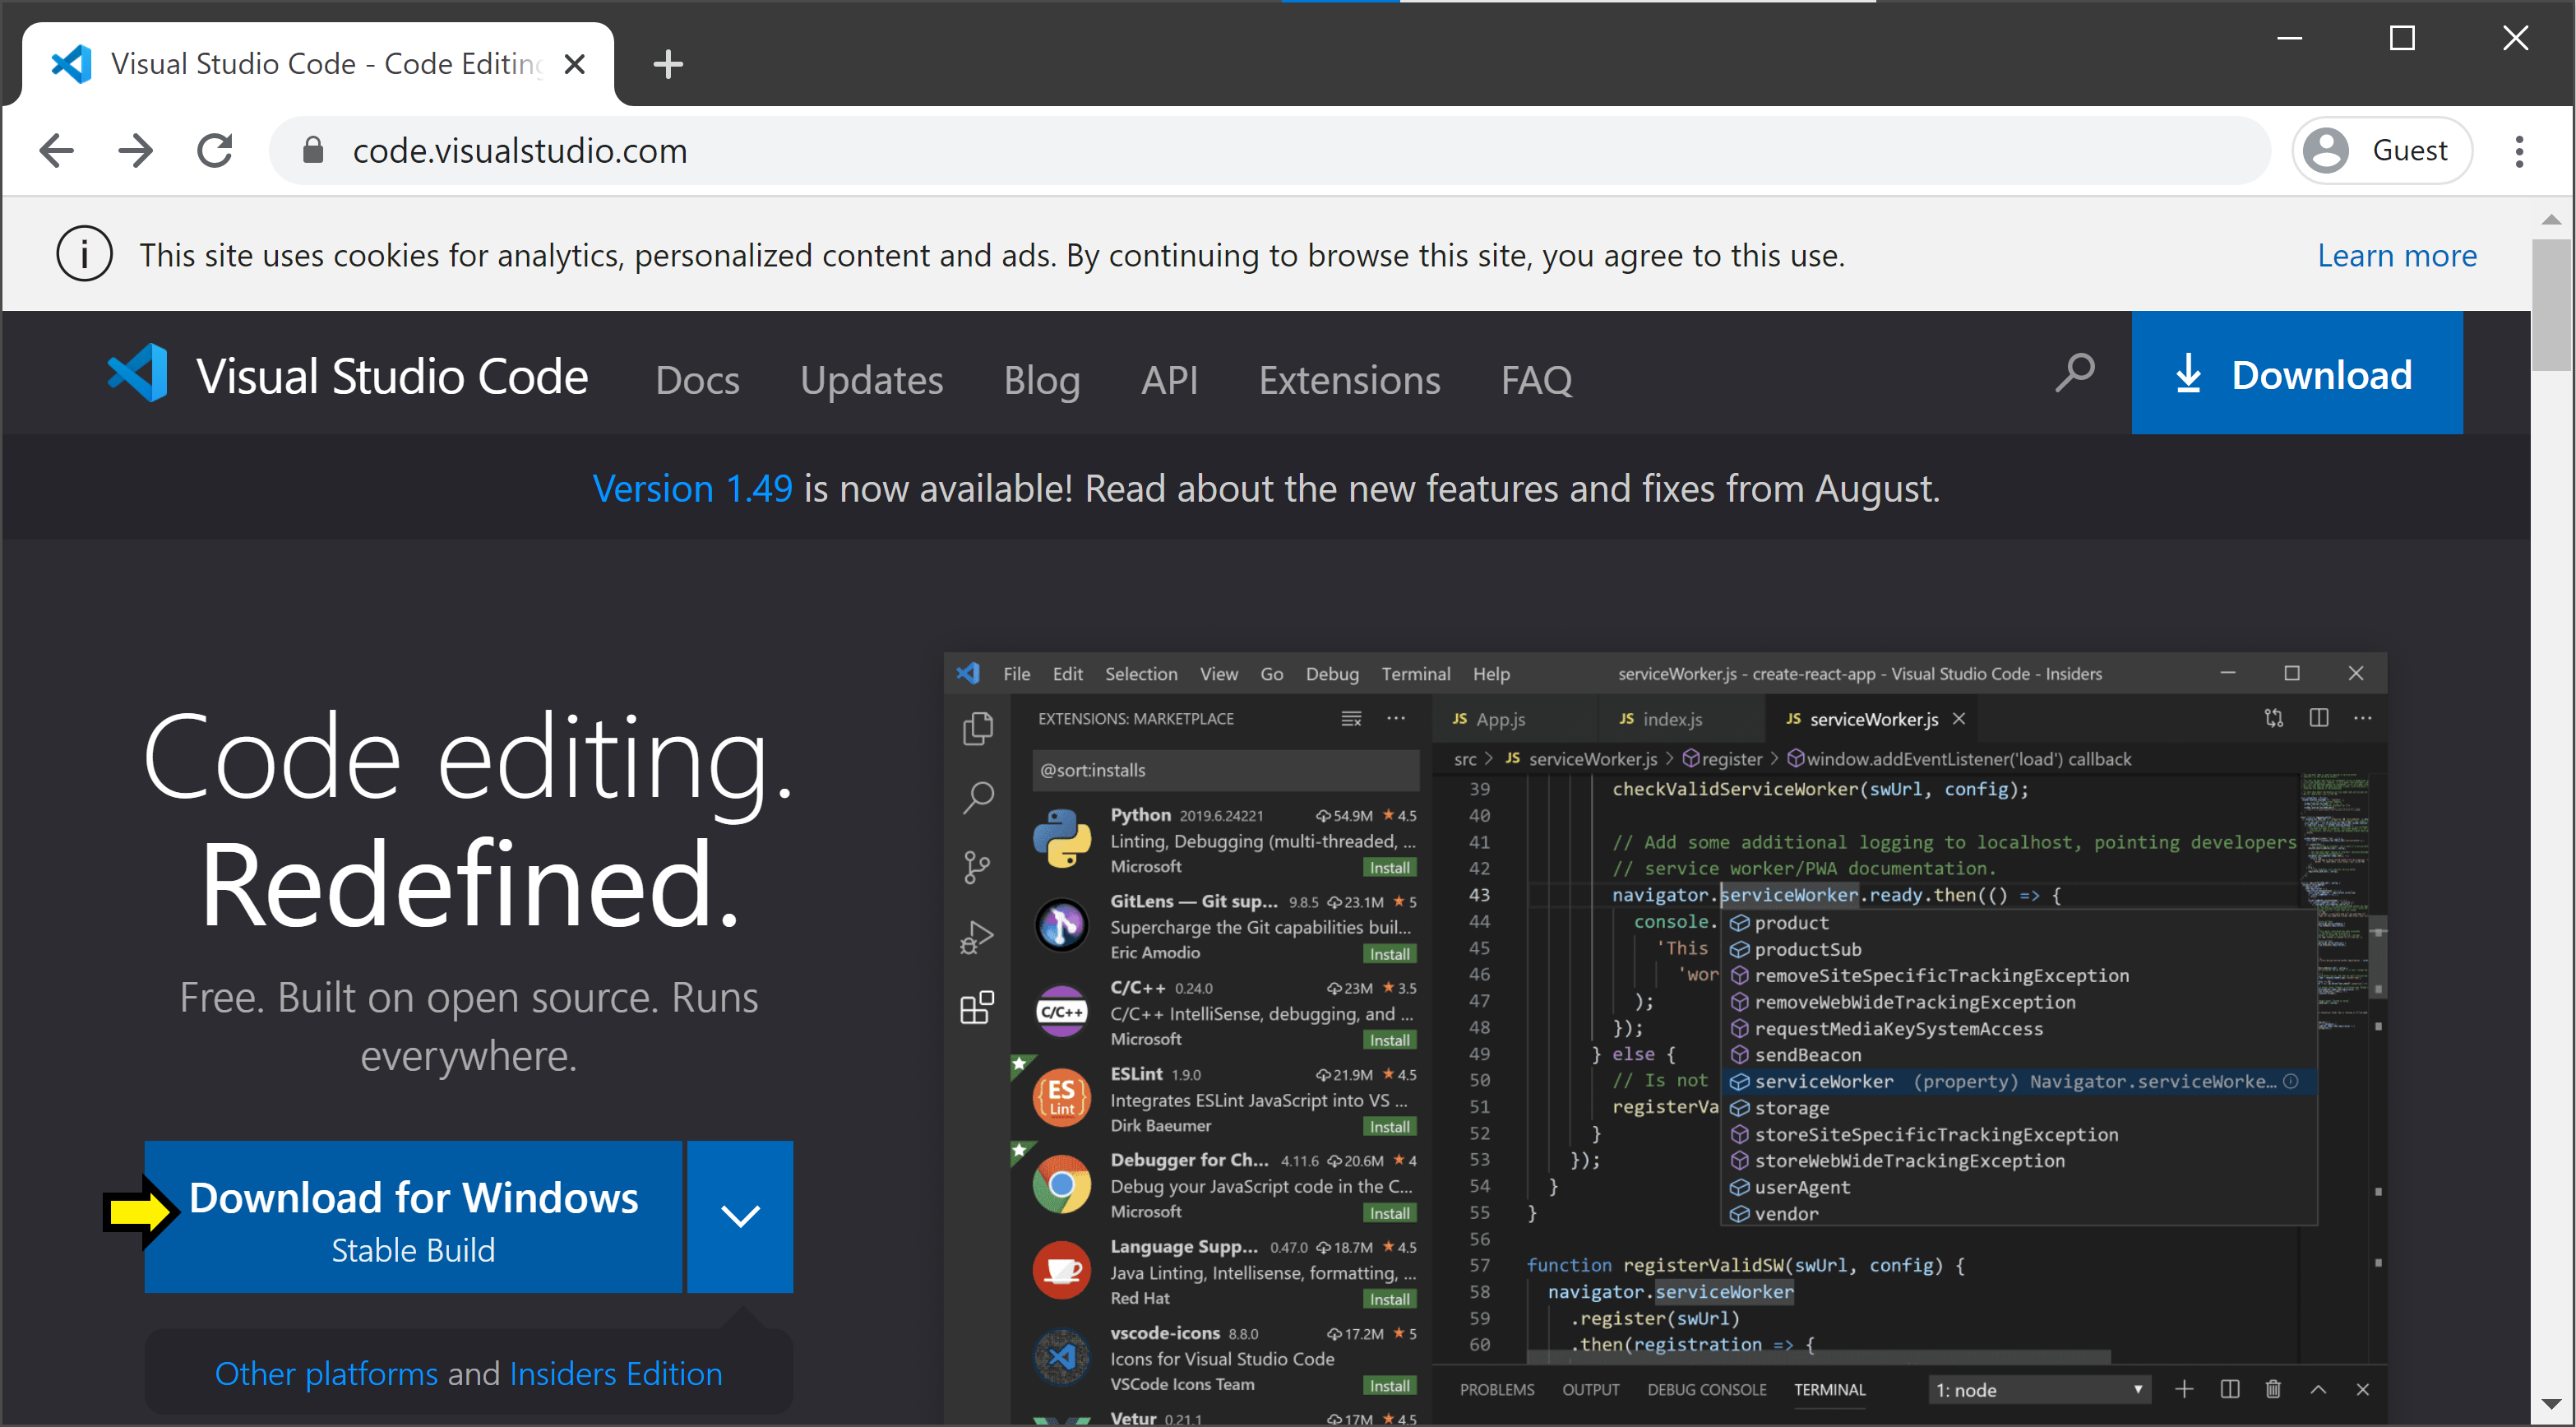Click the site security lock icon

click(313, 151)
